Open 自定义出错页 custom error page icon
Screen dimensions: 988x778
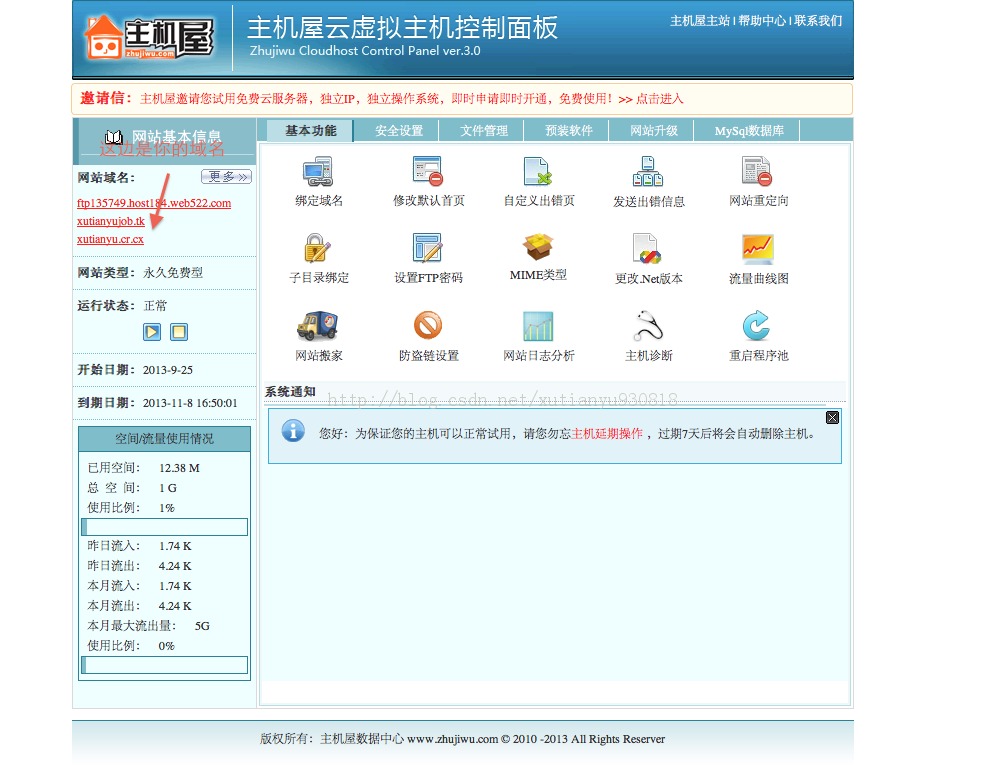pyautogui.click(x=538, y=171)
